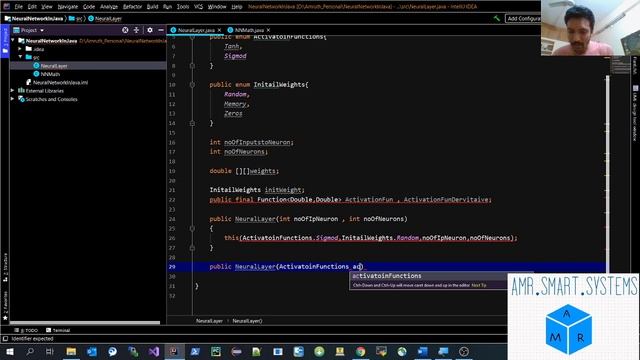The height and width of the screenshot is (360, 640).
Task: Open the Terminal tool window
Action: 58,330
